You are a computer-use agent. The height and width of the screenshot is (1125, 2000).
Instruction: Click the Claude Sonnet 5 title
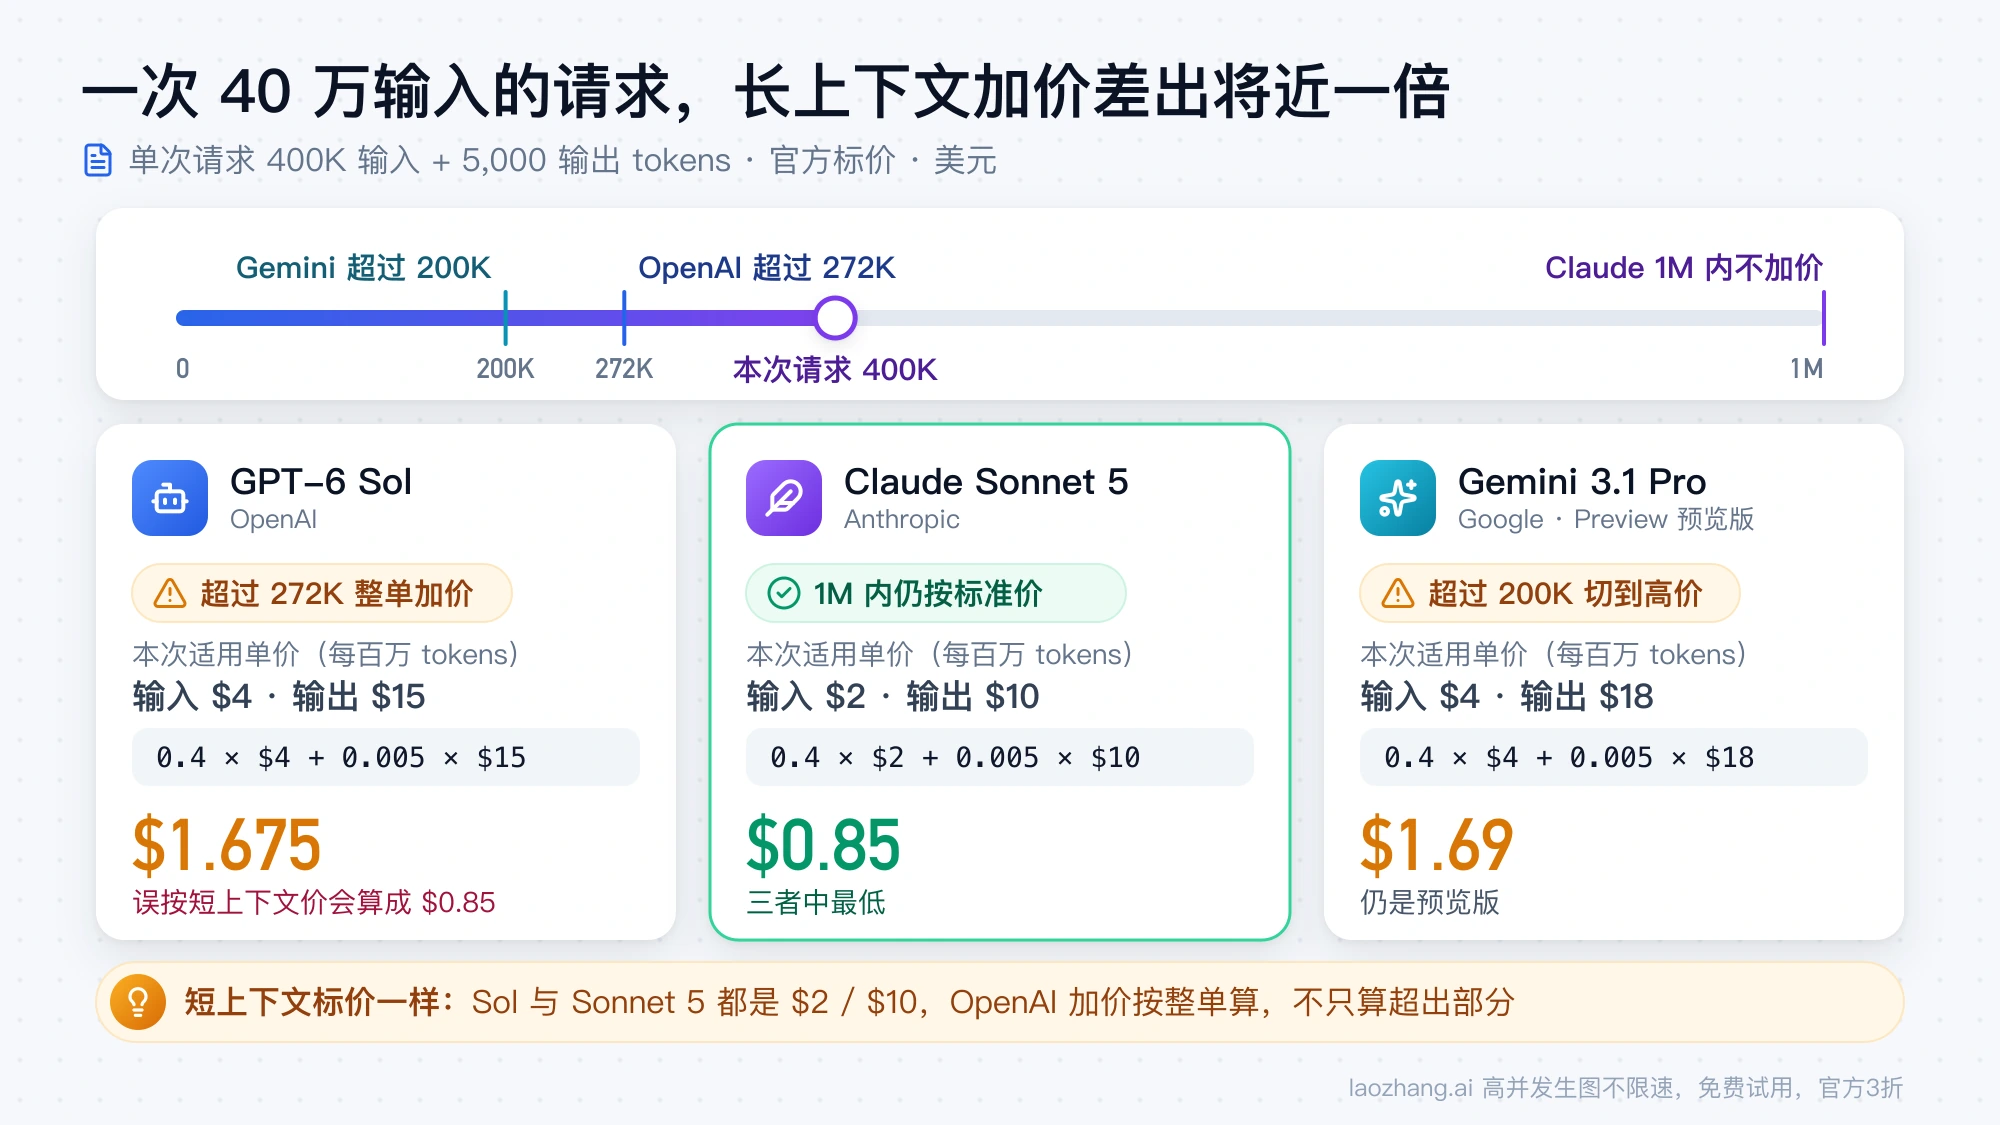[986, 482]
